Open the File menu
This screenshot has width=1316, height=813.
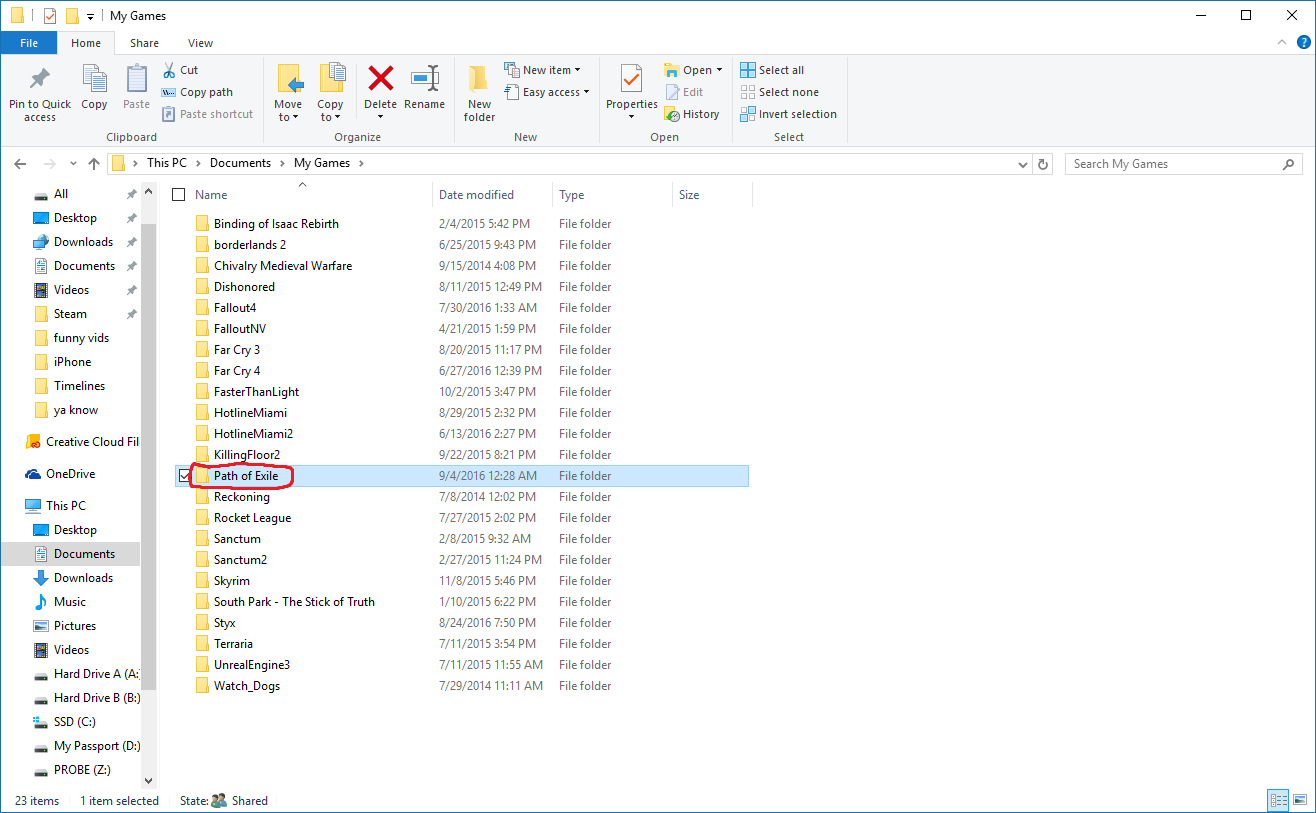click(29, 43)
